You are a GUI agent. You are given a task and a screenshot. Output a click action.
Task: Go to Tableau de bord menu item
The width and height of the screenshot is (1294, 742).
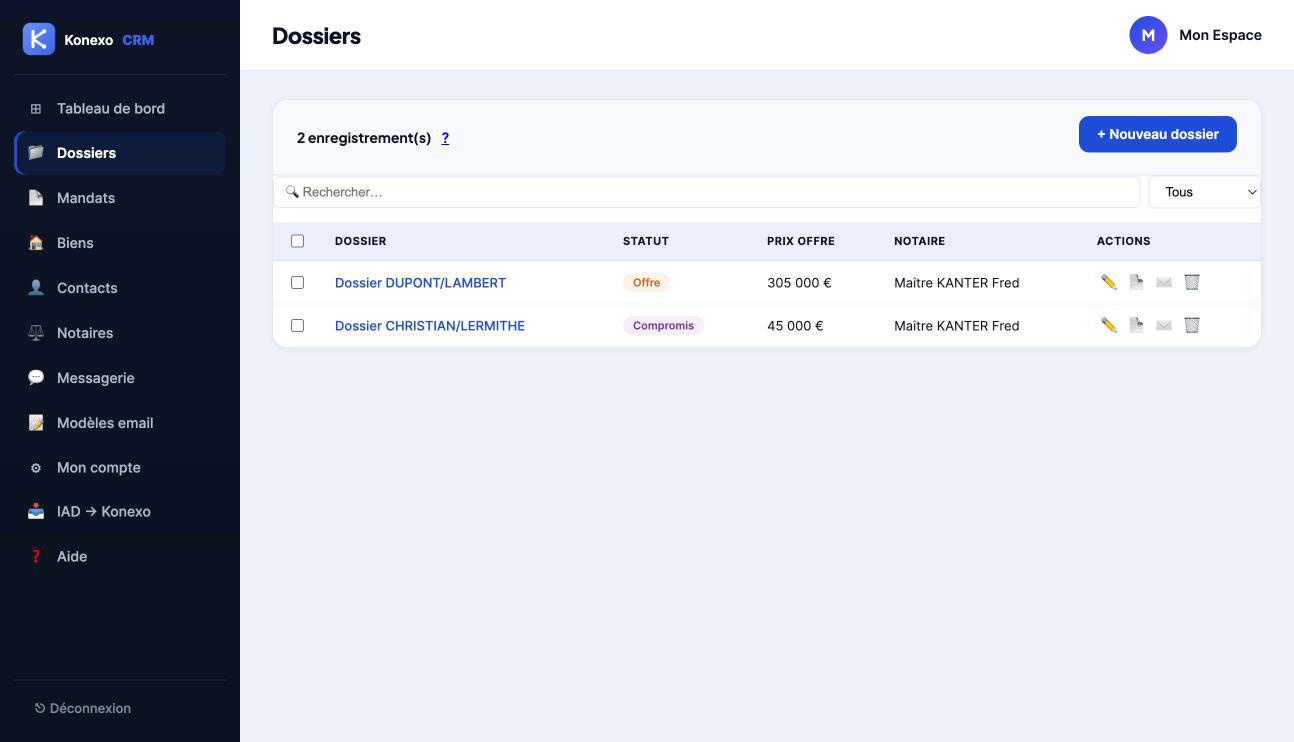coord(120,108)
